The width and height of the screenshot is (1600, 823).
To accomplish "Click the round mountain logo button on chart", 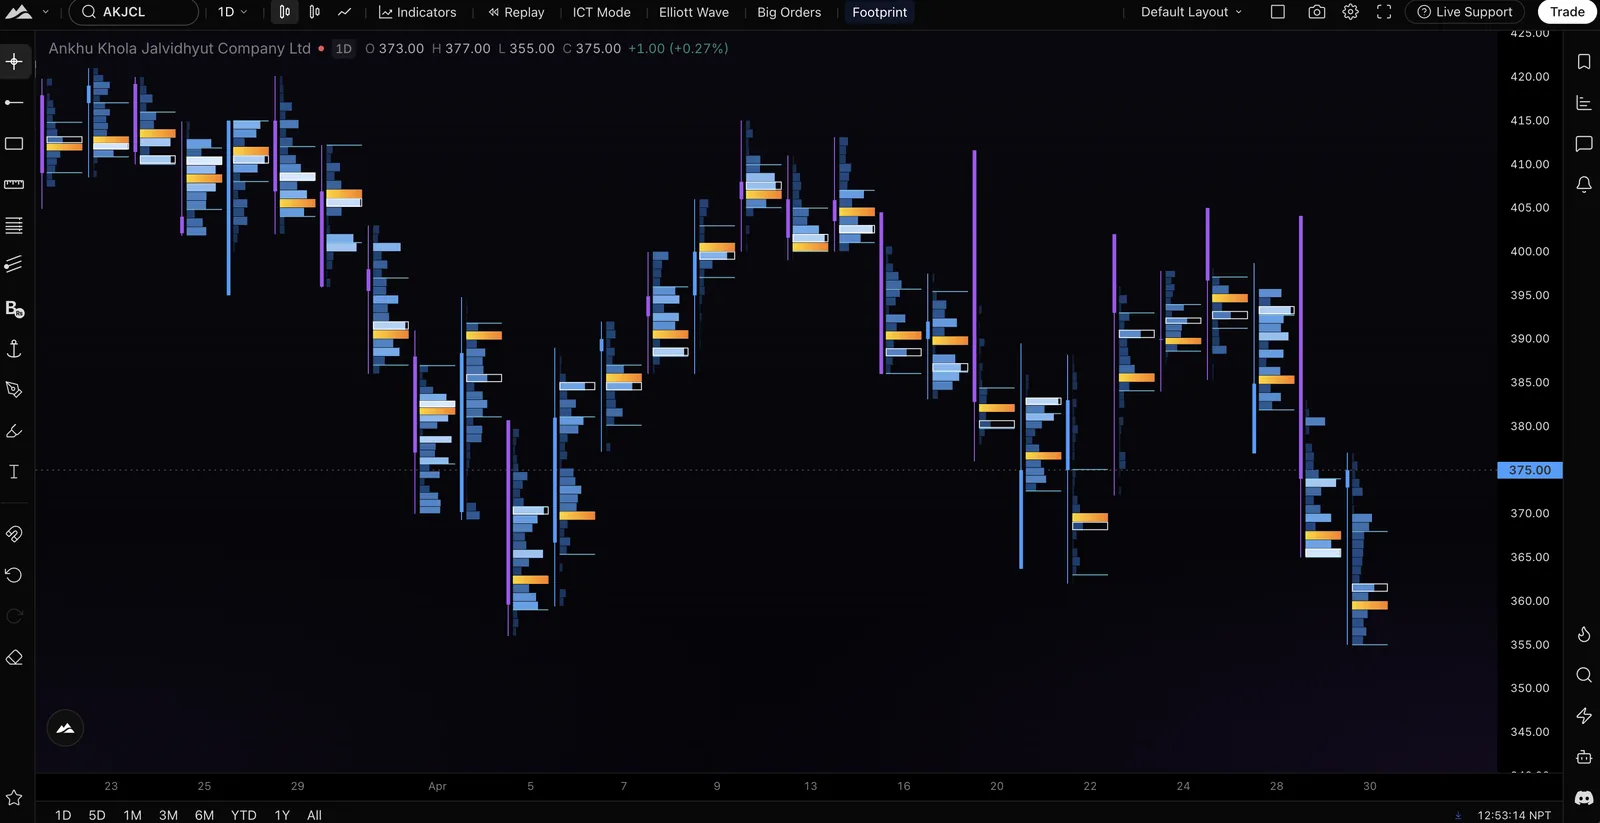I will click(65, 728).
